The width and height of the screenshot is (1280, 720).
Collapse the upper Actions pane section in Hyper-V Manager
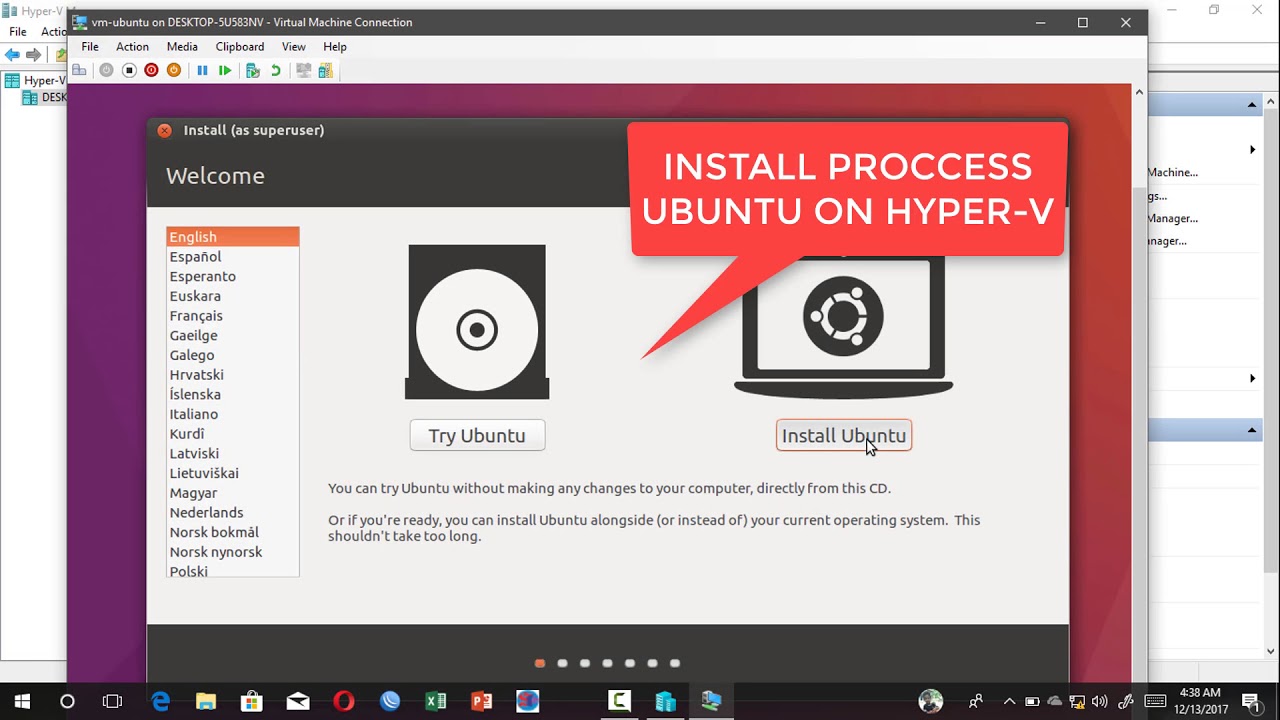pos(1252,105)
